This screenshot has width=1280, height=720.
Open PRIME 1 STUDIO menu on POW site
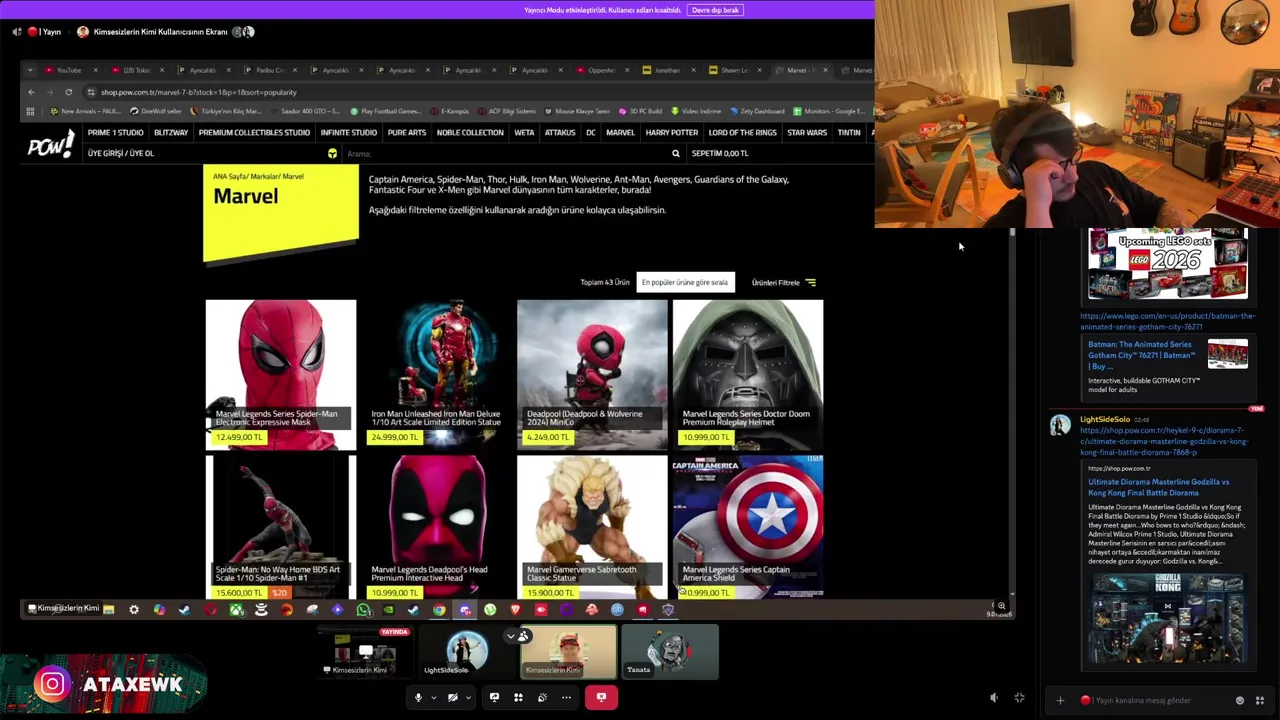pyautogui.click(x=115, y=133)
